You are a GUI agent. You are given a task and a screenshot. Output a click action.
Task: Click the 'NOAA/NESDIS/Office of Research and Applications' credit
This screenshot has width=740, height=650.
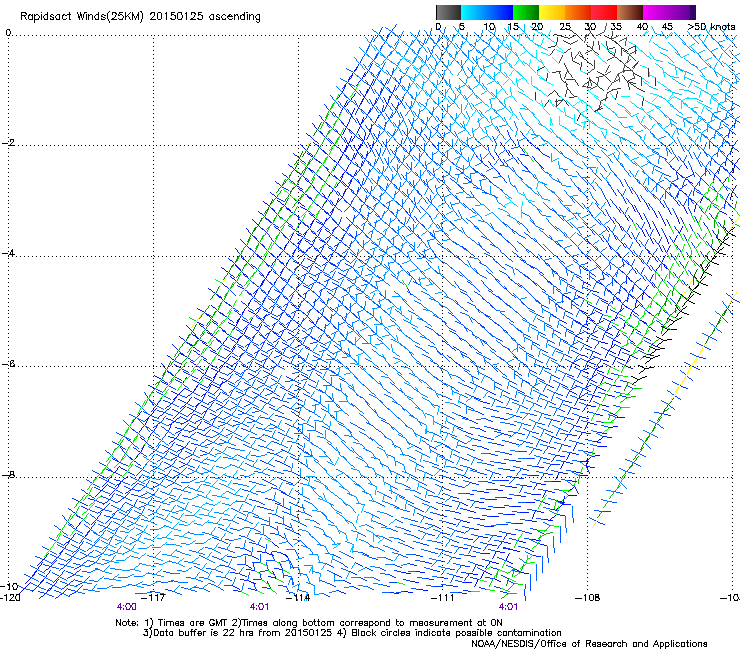tap(589, 643)
